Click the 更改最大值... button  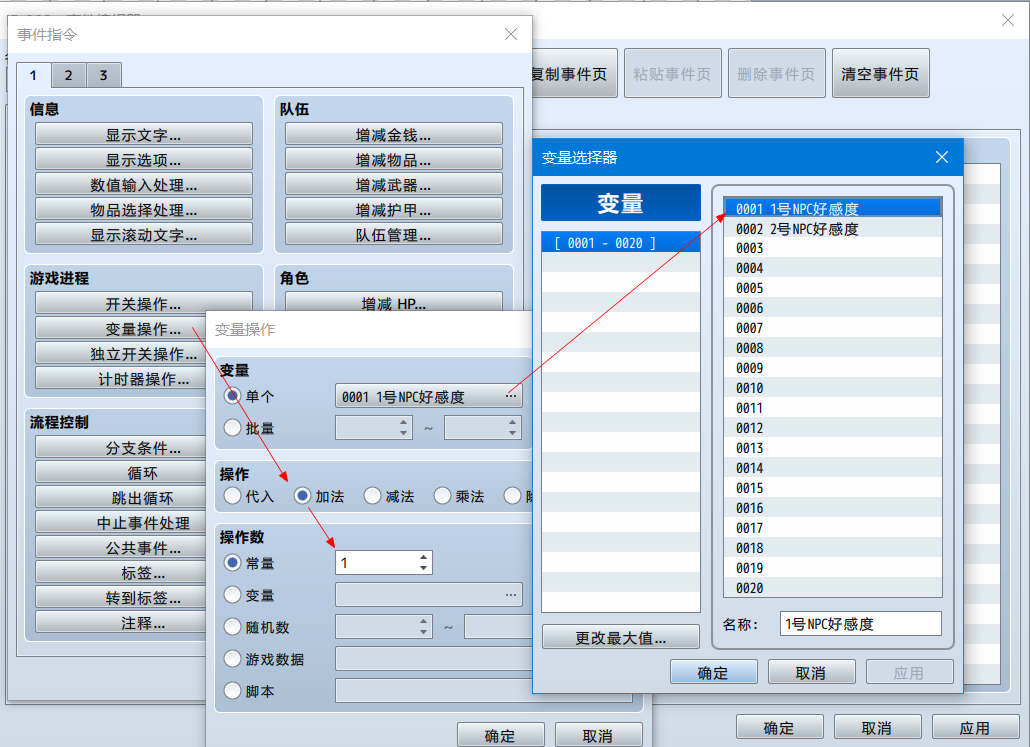[621, 637]
